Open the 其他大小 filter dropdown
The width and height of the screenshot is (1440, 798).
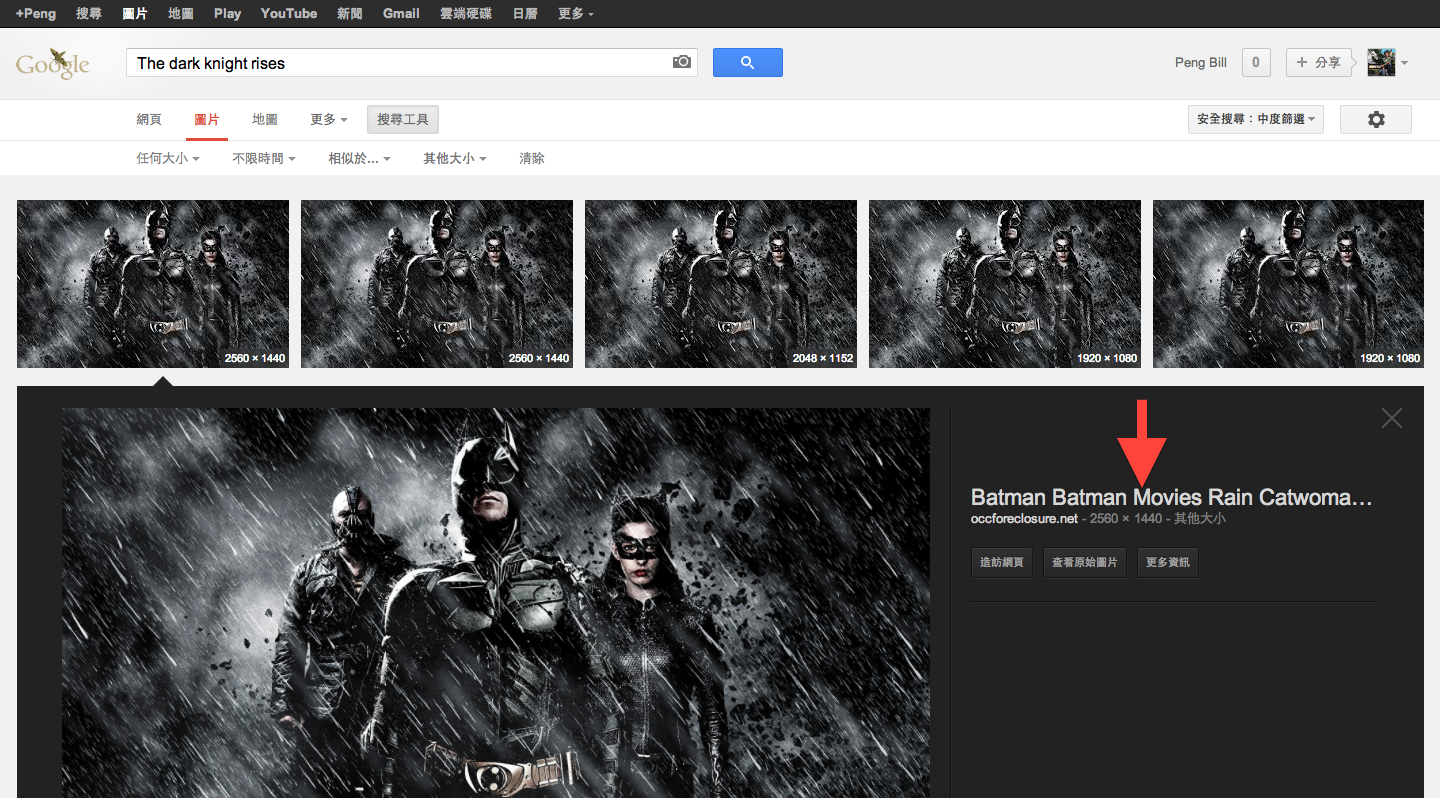pos(455,158)
